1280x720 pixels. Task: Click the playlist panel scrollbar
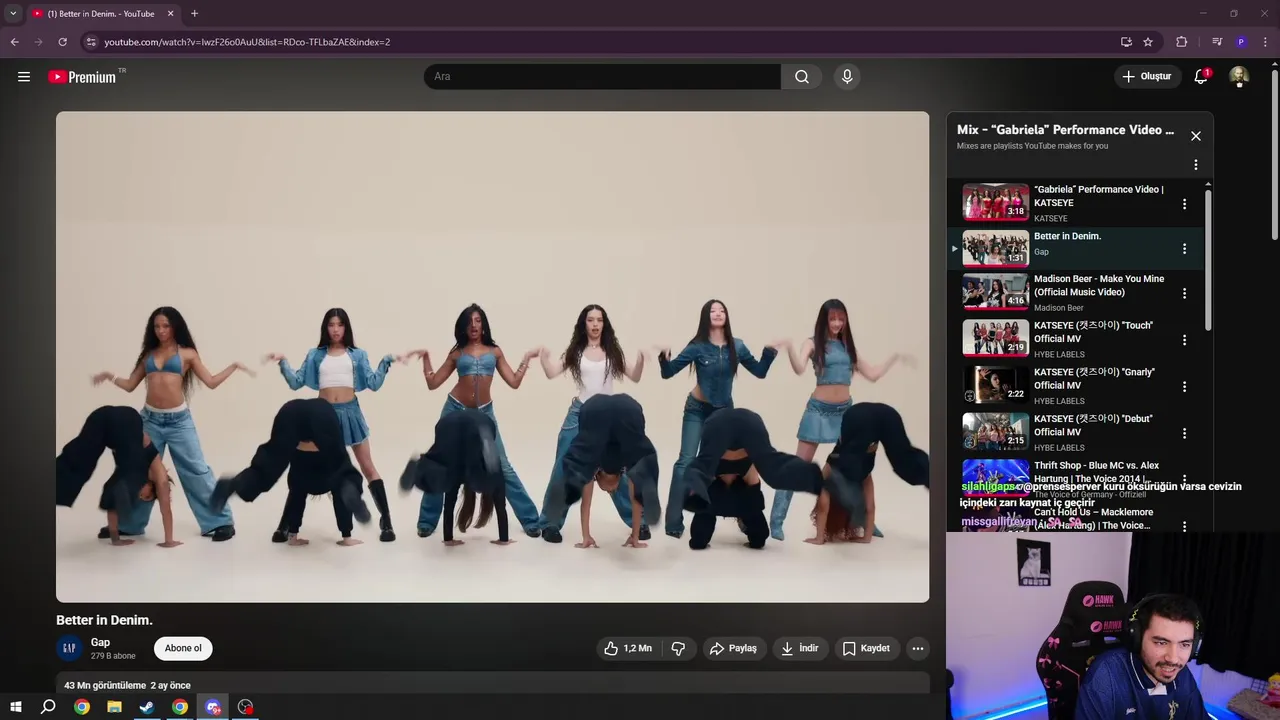click(x=1208, y=260)
